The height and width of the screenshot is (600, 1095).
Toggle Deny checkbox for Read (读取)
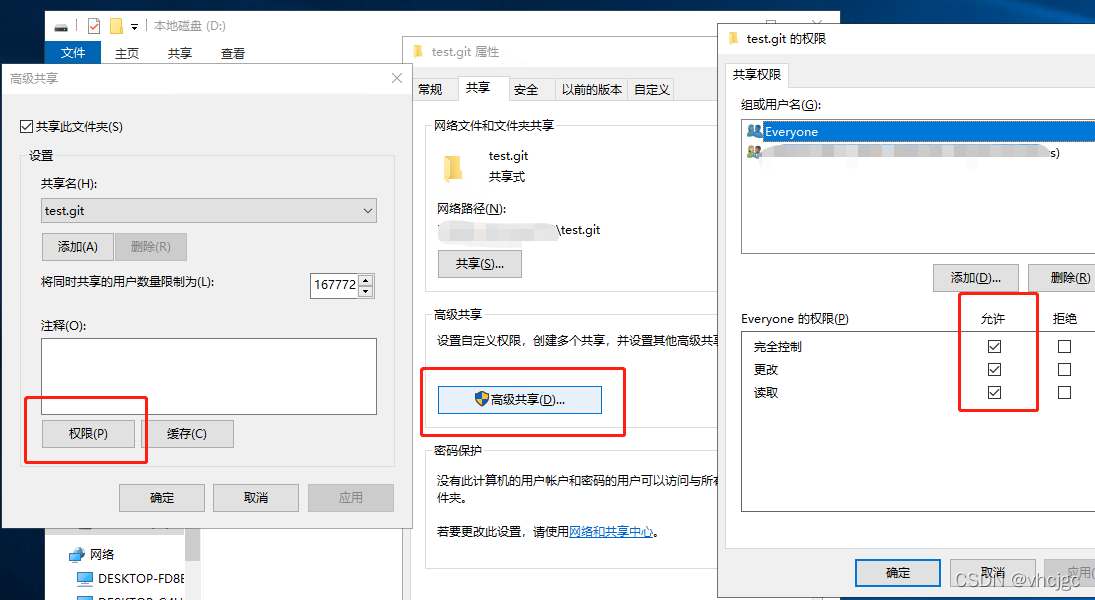click(1064, 393)
